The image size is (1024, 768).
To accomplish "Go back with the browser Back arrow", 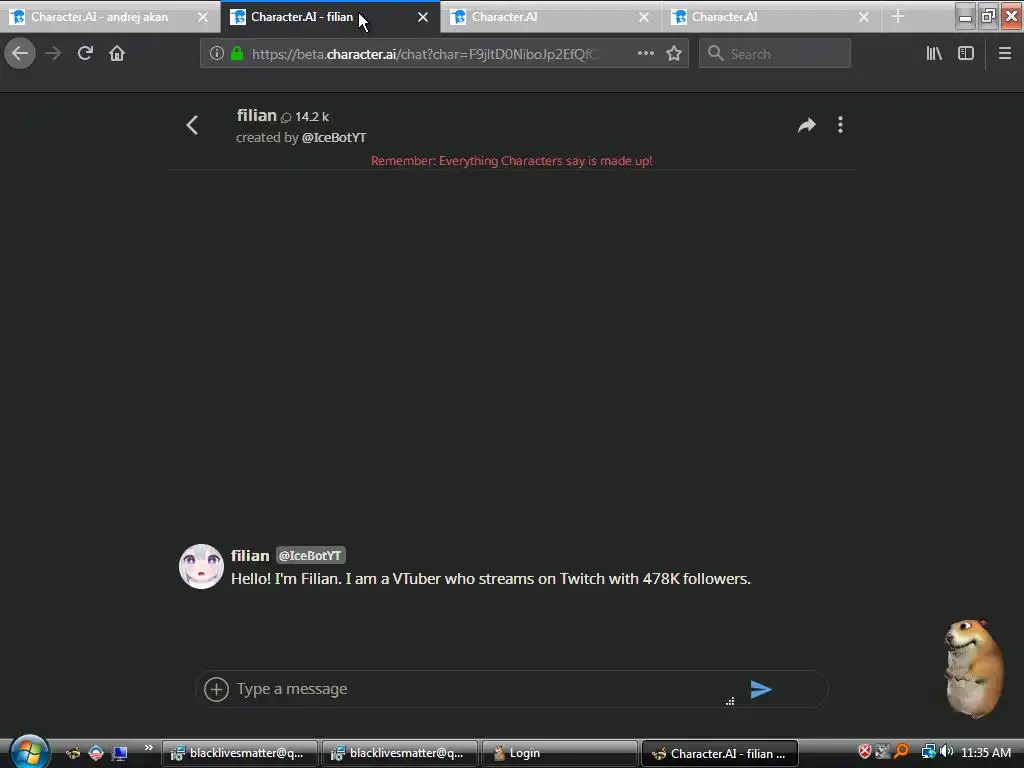I will (x=20, y=54).
